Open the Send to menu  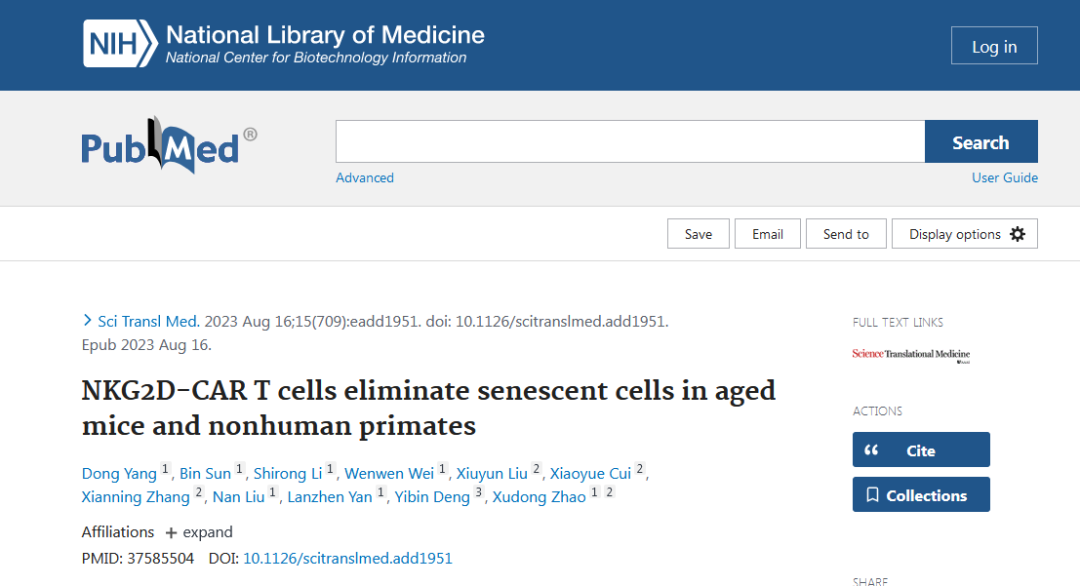(x=846, y=234)
